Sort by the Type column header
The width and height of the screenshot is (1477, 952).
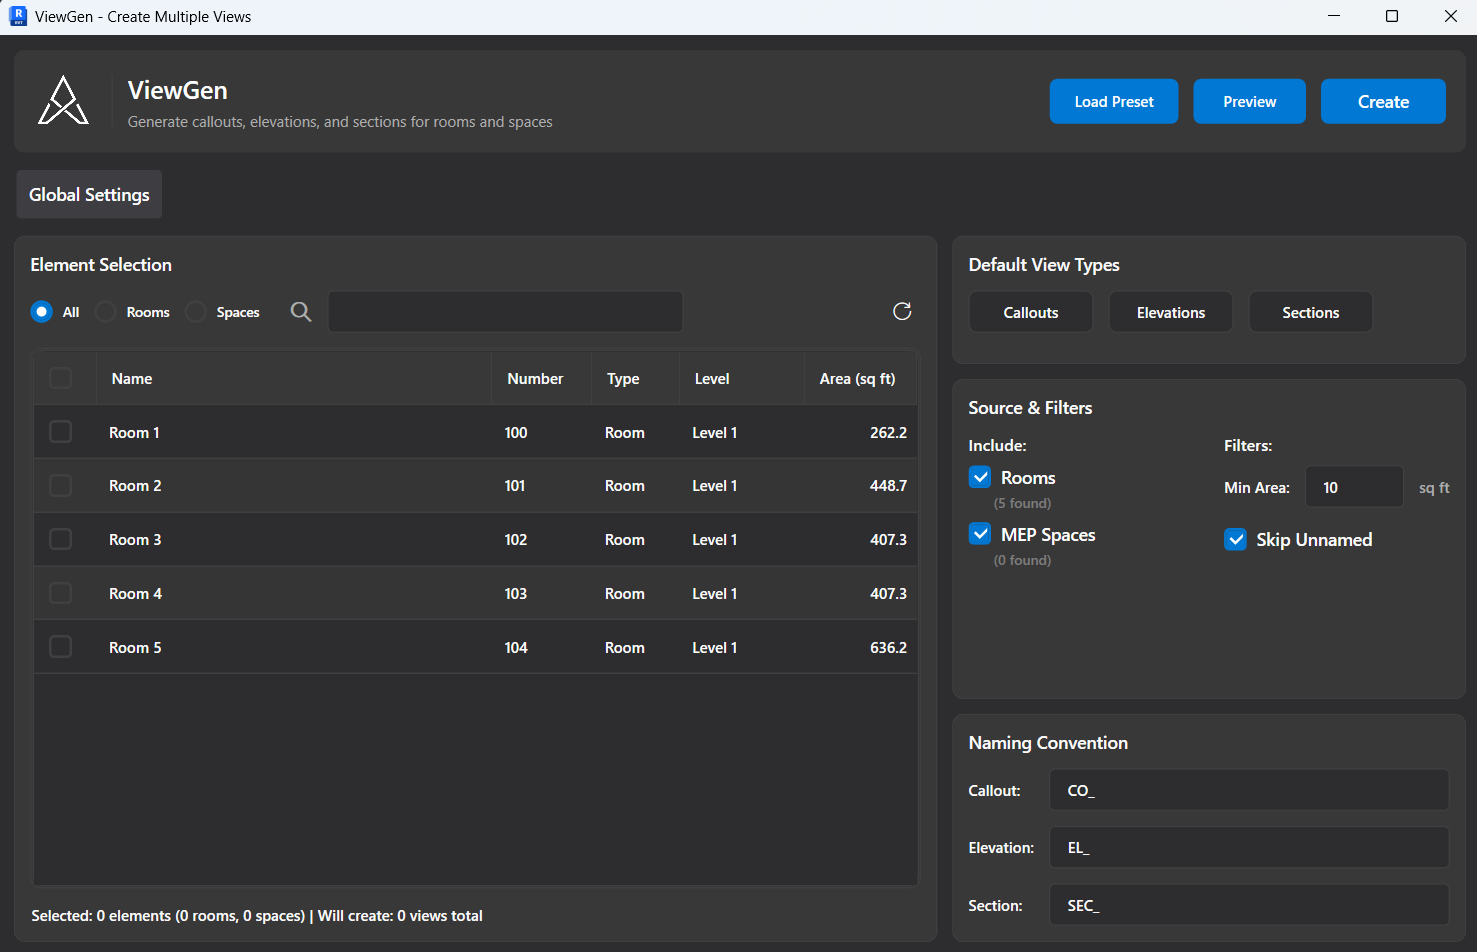coord(635,379)
